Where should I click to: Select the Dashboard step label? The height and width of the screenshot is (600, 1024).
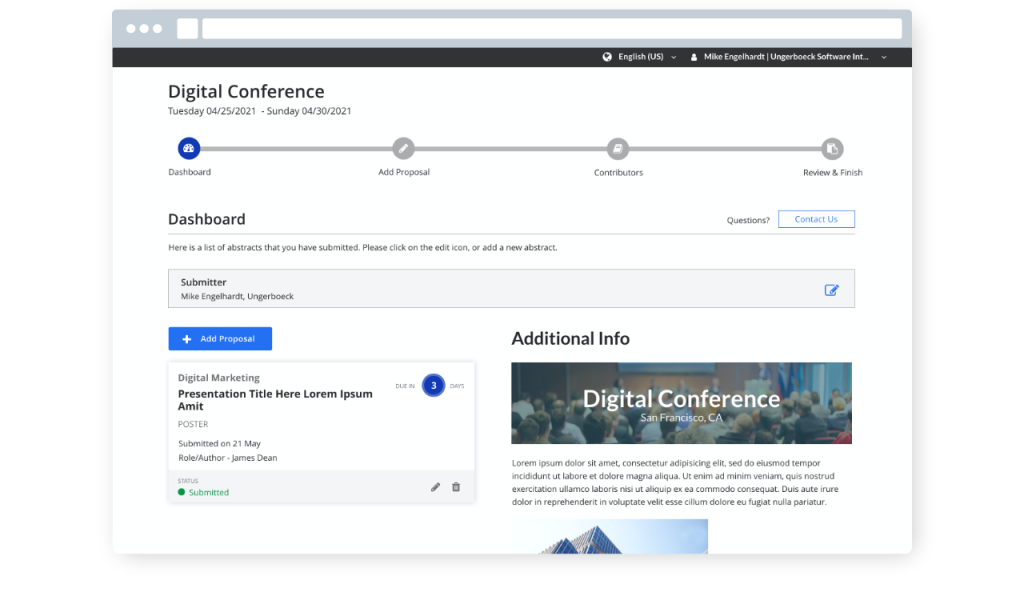[189, 172]
